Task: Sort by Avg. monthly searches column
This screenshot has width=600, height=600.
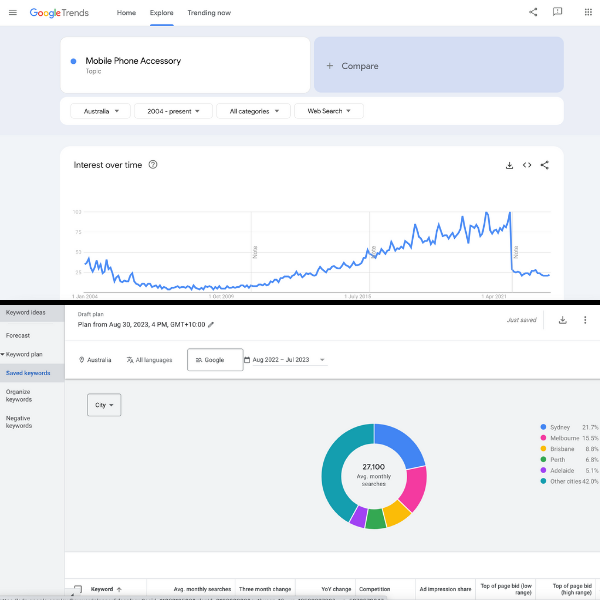Action: [202, 589]
